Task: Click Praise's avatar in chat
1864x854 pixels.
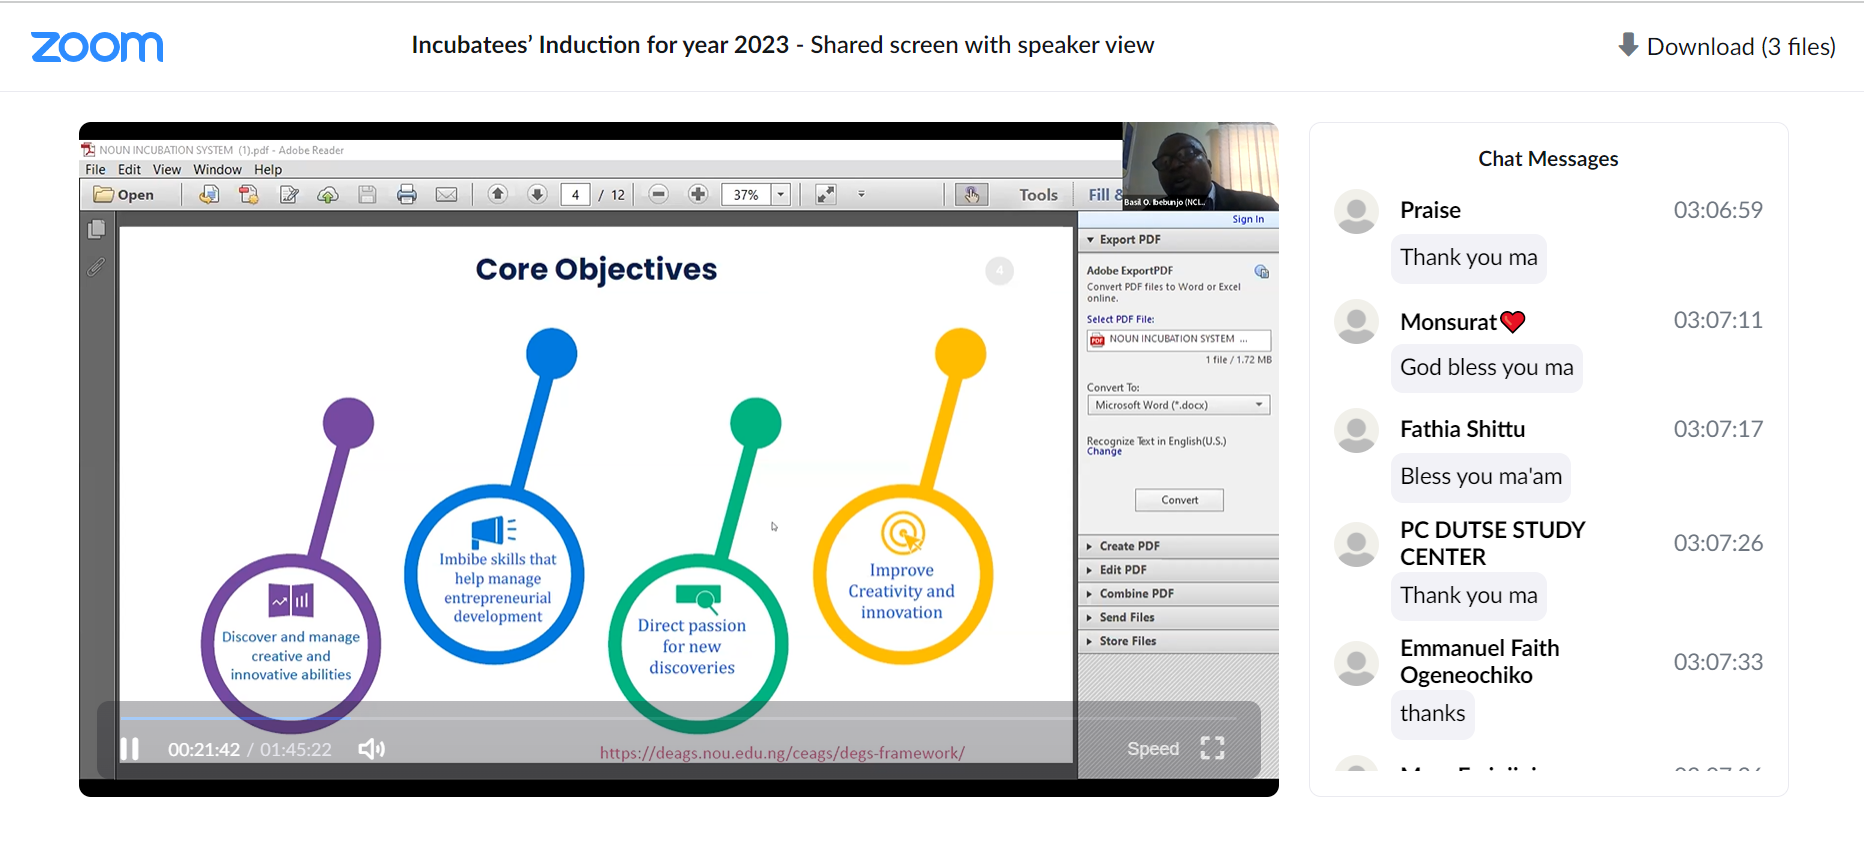Action: click(x=1356, y=211)
